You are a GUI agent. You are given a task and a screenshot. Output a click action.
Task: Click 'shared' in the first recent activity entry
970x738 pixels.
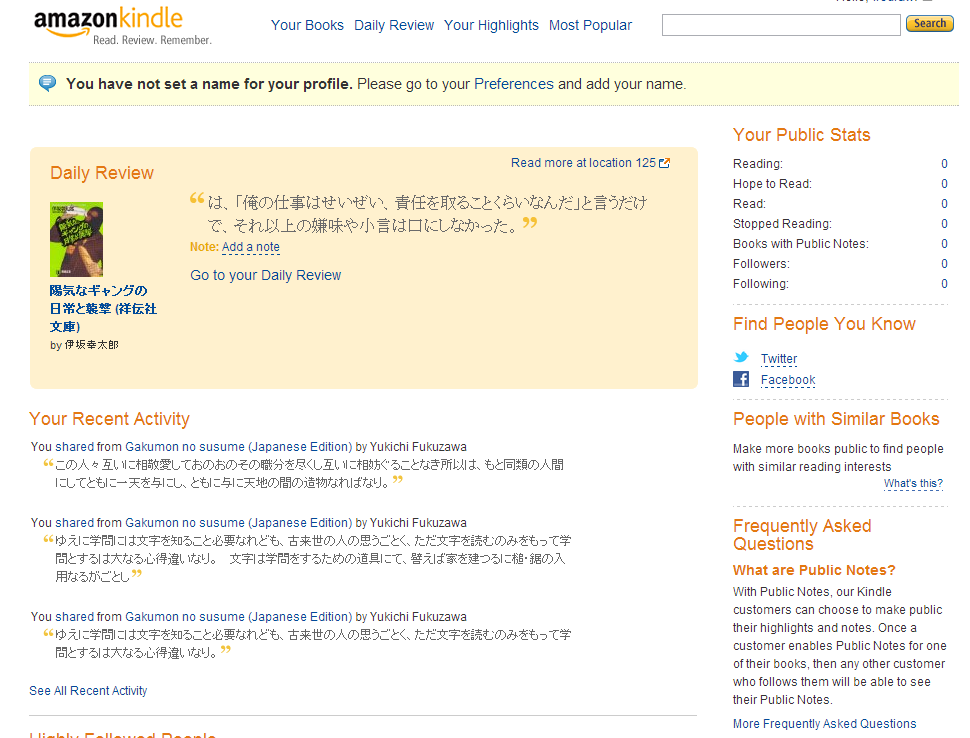(x=75, y=447)
